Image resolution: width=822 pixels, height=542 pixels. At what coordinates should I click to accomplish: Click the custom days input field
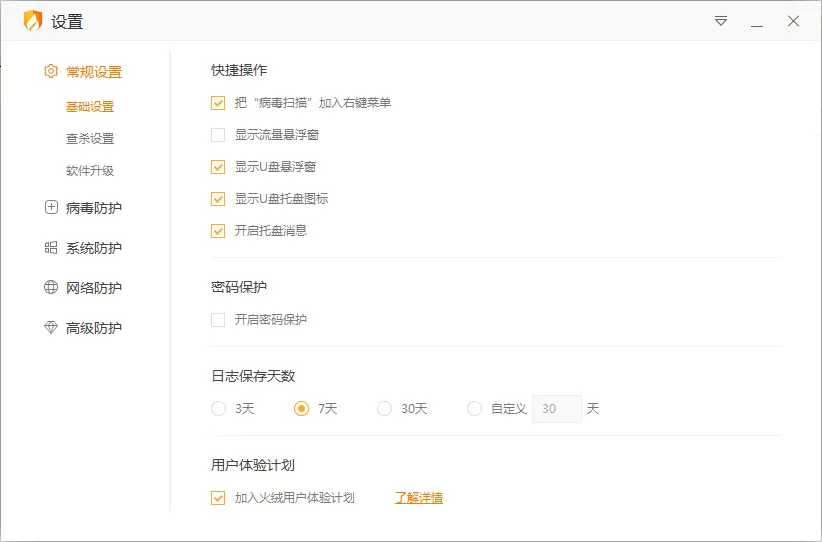coord(557,409)
